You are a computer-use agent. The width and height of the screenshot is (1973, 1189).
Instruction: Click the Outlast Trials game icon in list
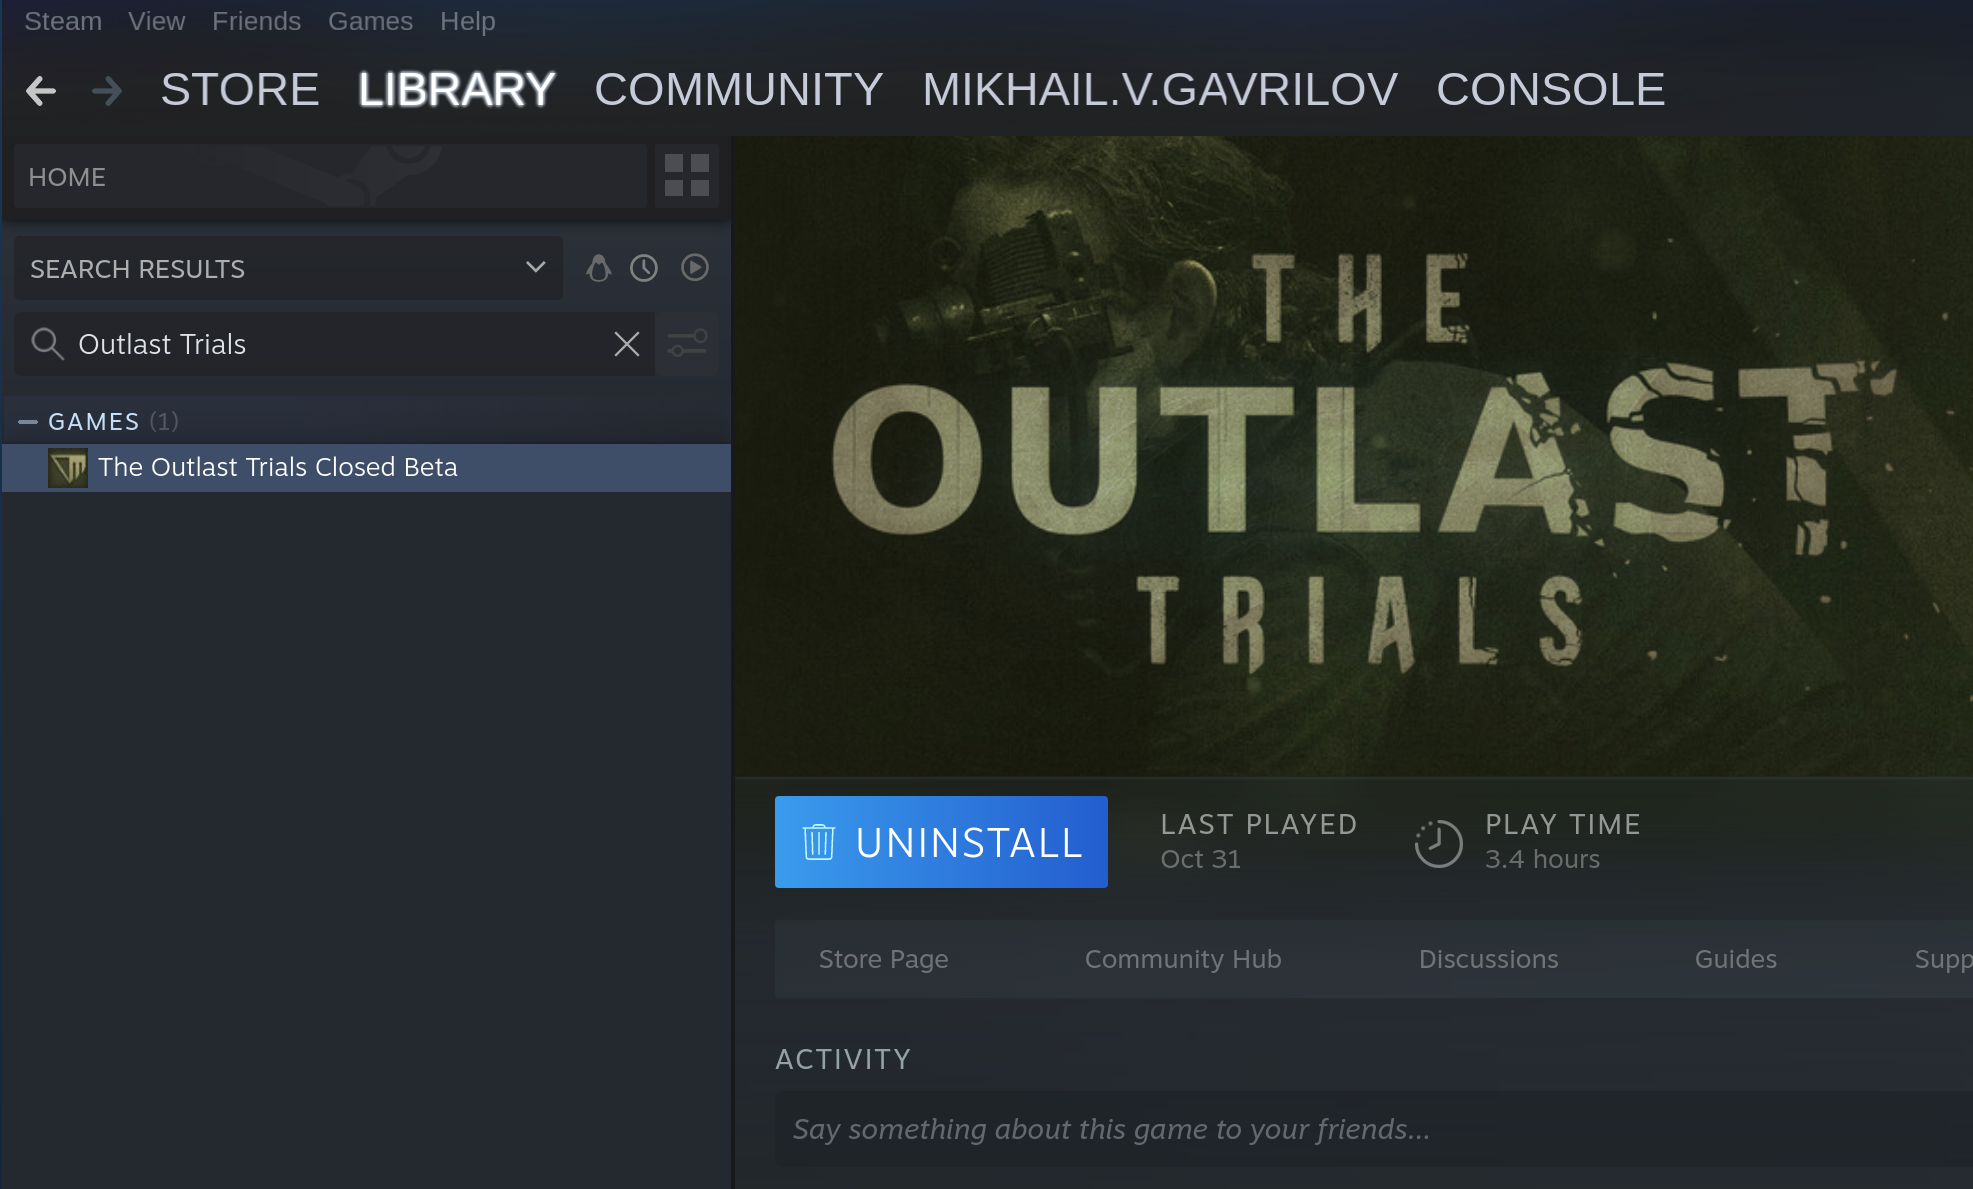point(68,468)
